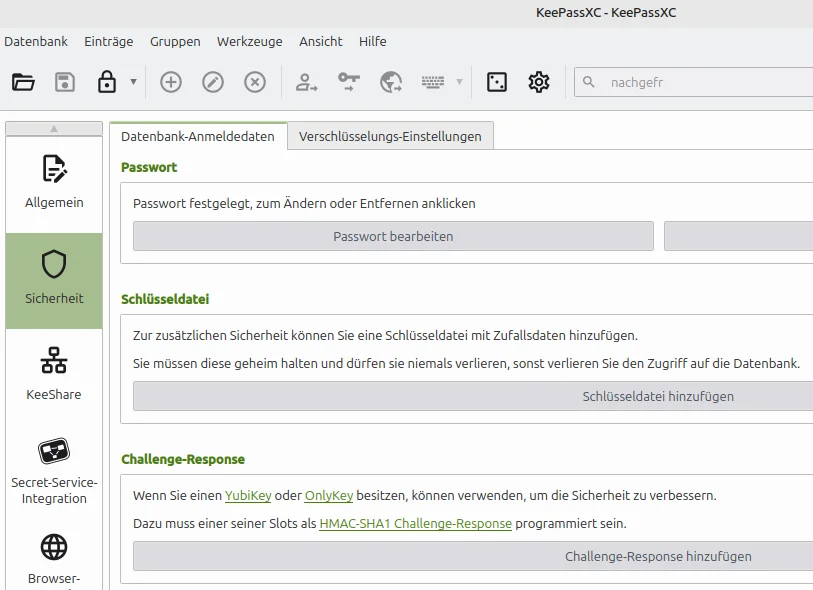Click the green 'Challenge-Response' section heading

(x=183, y=459)
